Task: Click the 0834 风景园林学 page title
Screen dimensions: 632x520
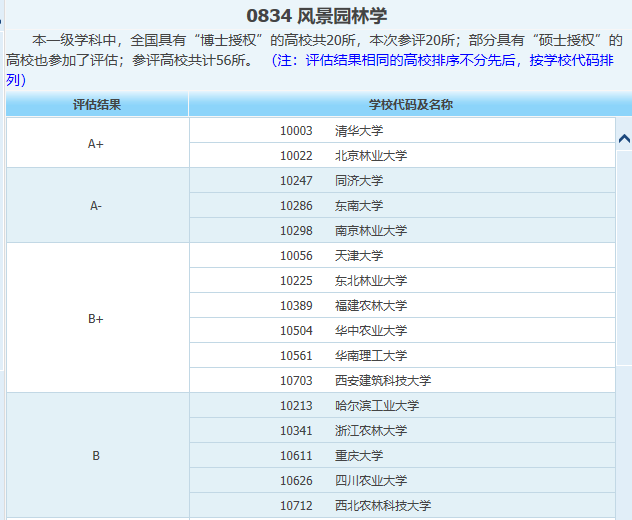Action: coord(316,16)
